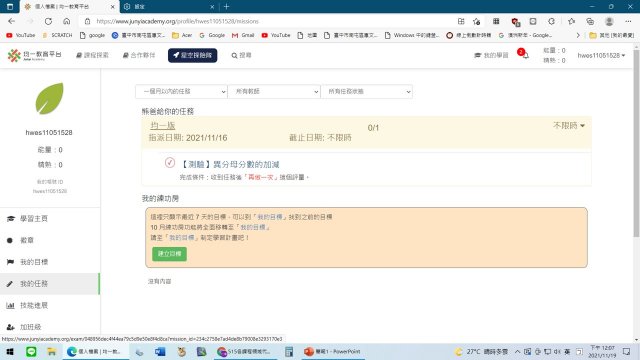Image resolution: width=640 pixels, height=360 pixels.
Task: Click username hwes11051528 under avatar
Action: tap(49, 133)
